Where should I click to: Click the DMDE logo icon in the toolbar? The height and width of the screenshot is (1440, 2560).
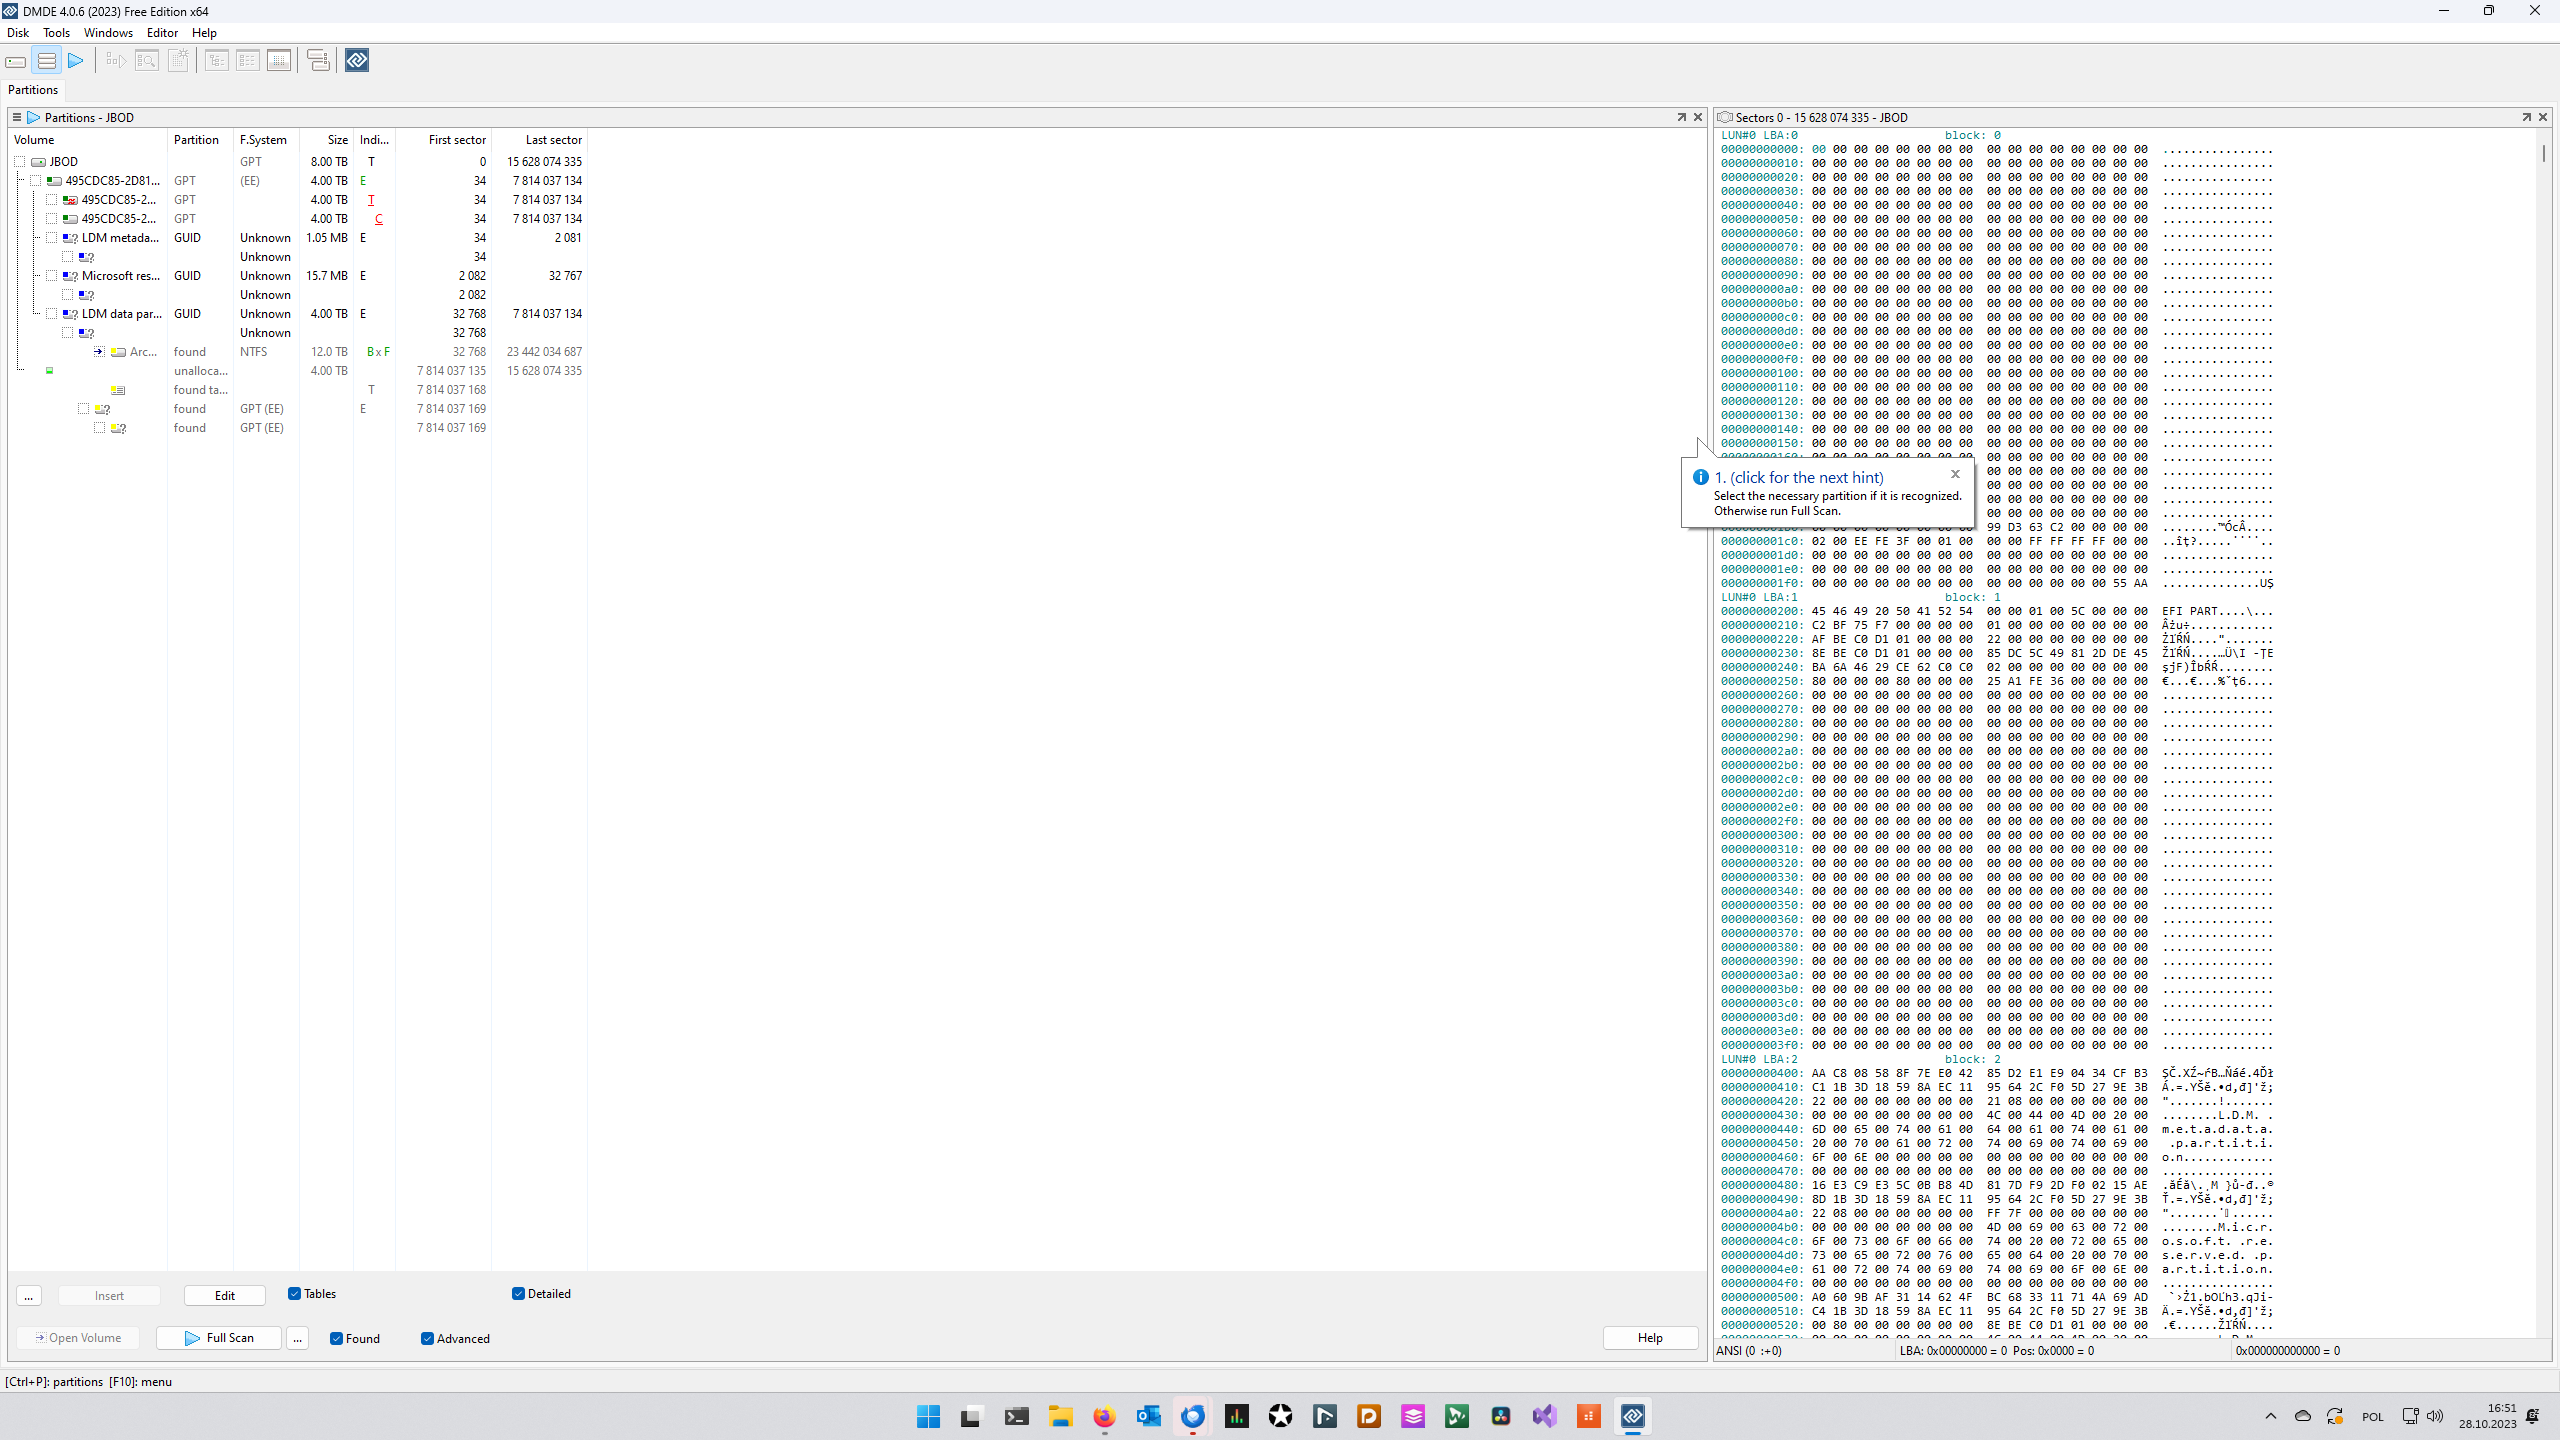click(x=357, y=61)
